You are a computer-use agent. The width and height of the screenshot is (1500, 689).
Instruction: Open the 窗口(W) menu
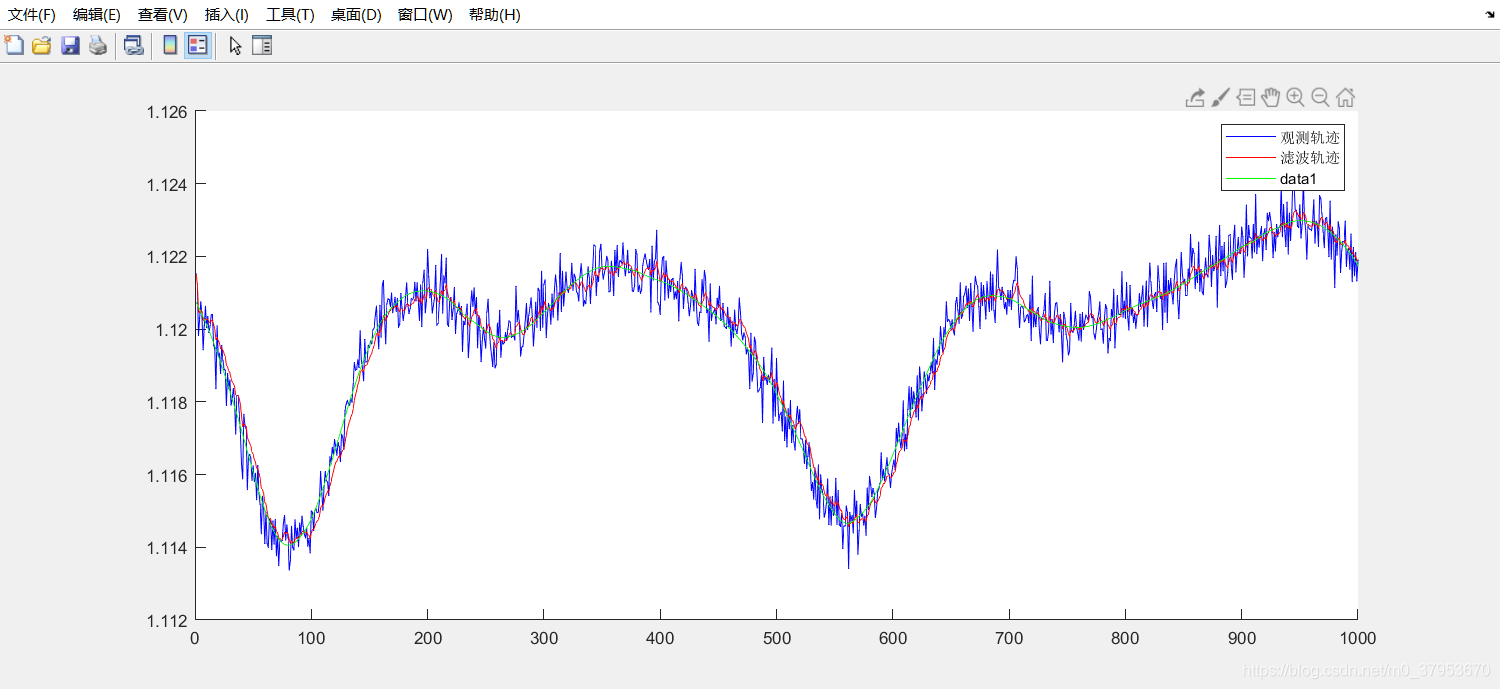425,15
